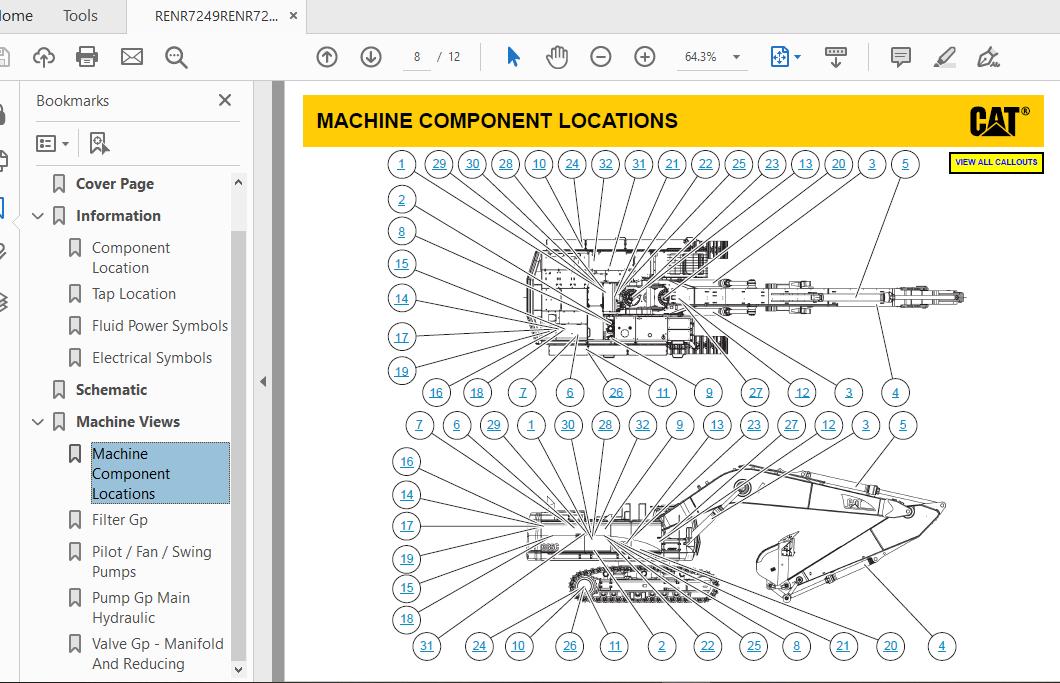This screenshot has height=683, width=1060.
Task: Open the Schematic bookmark
Action: click(111, 390)
